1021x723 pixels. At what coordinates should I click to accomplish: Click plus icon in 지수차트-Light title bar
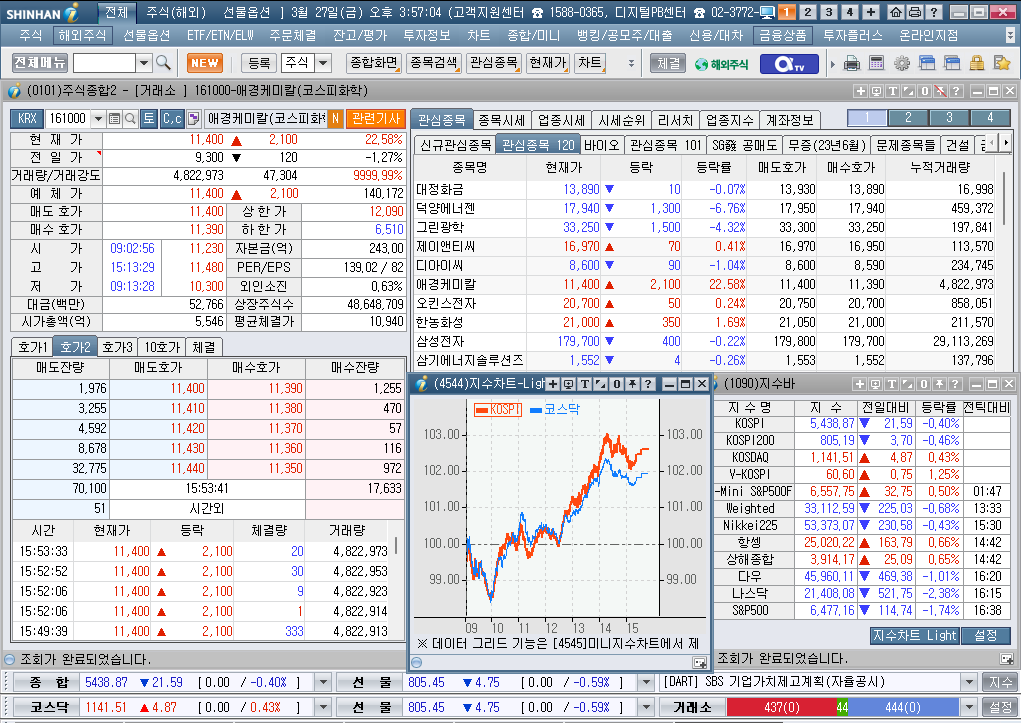(x=553, y=384)
